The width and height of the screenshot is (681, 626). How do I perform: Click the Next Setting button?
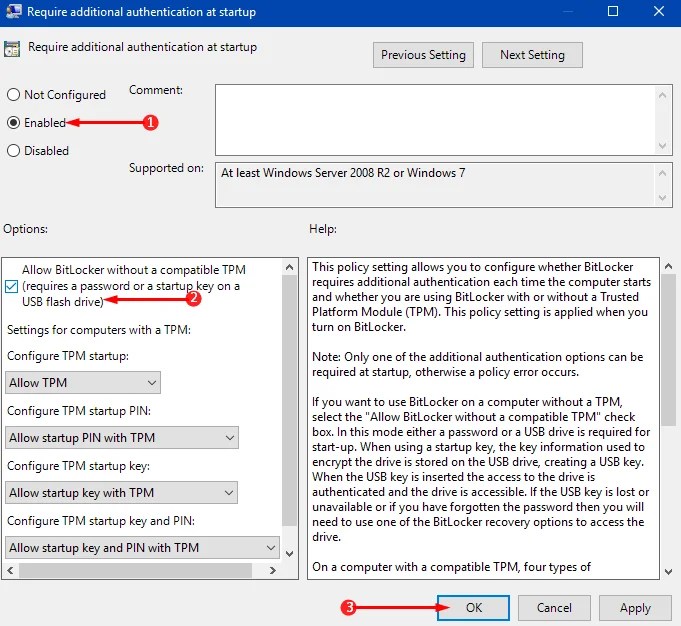[x=532, y=55]
